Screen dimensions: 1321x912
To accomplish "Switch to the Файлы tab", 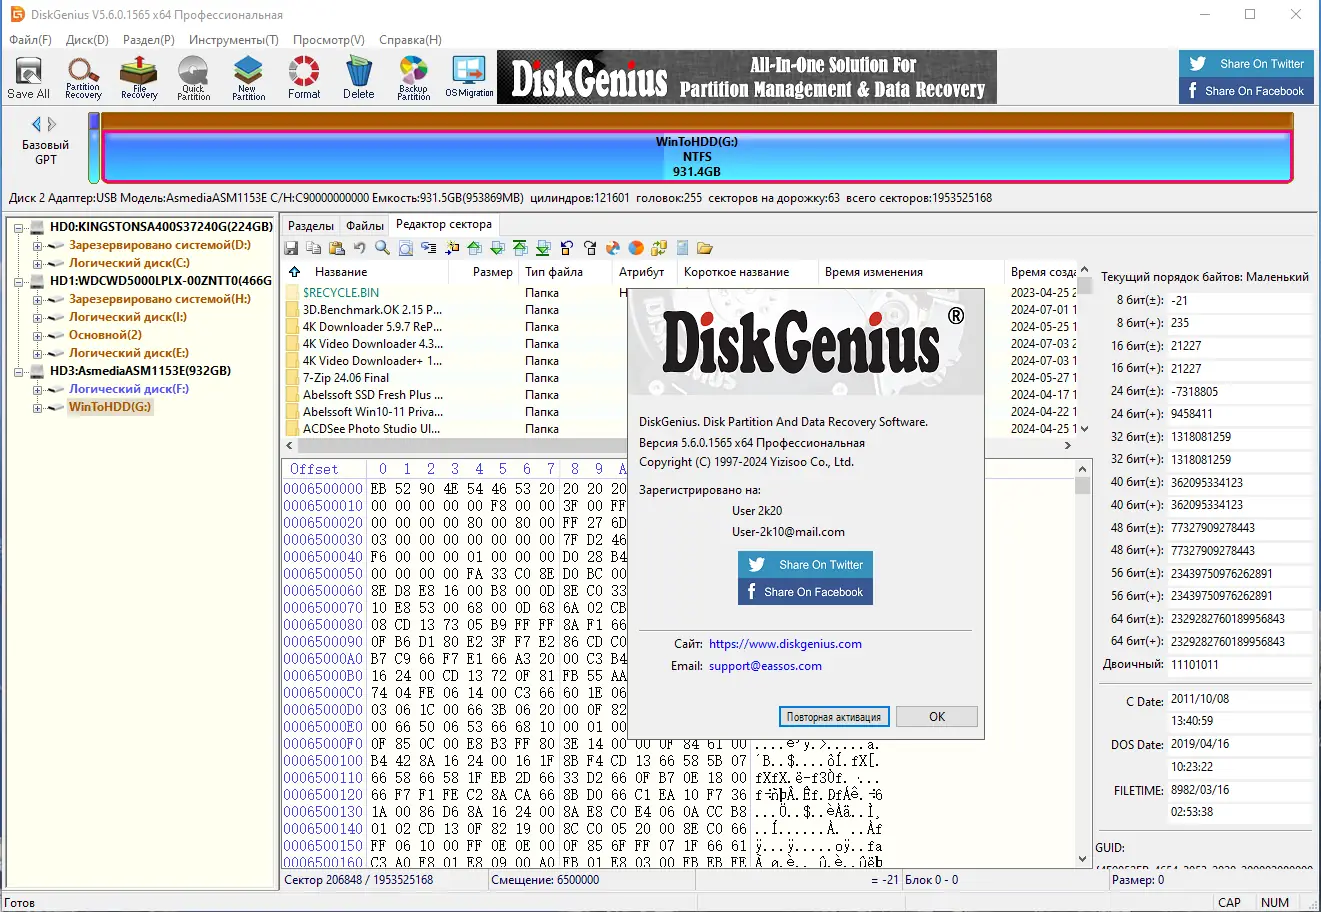I will point(365,226).
